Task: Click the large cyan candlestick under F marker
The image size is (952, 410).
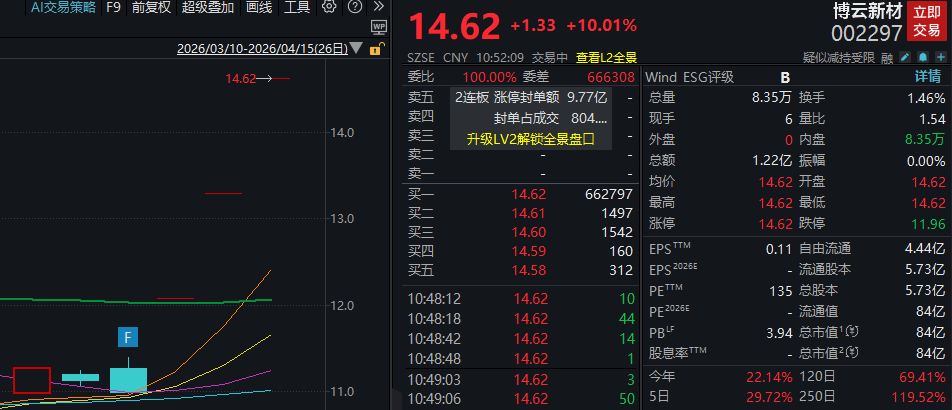Action: pos(128,380)
